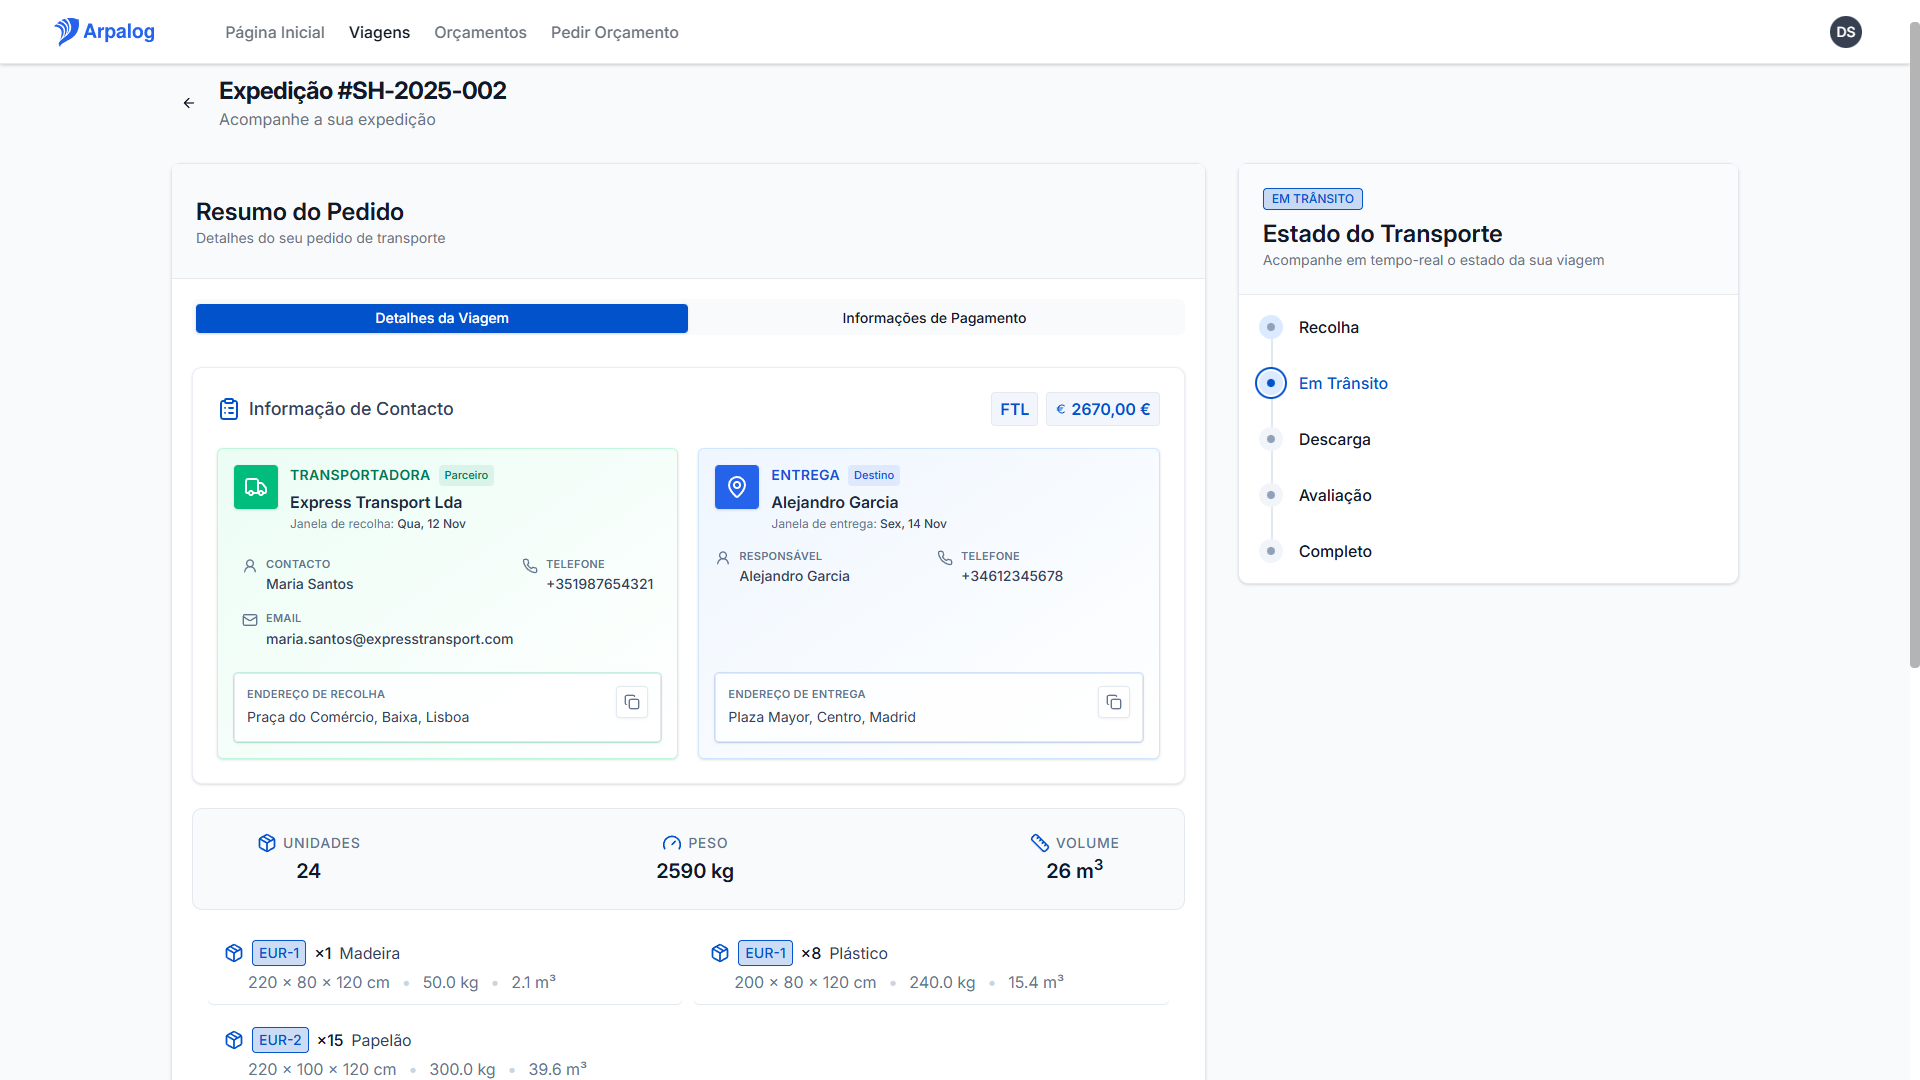Click the FTL badge
Screen dimensions: 1920x1080
point(1014,409)
